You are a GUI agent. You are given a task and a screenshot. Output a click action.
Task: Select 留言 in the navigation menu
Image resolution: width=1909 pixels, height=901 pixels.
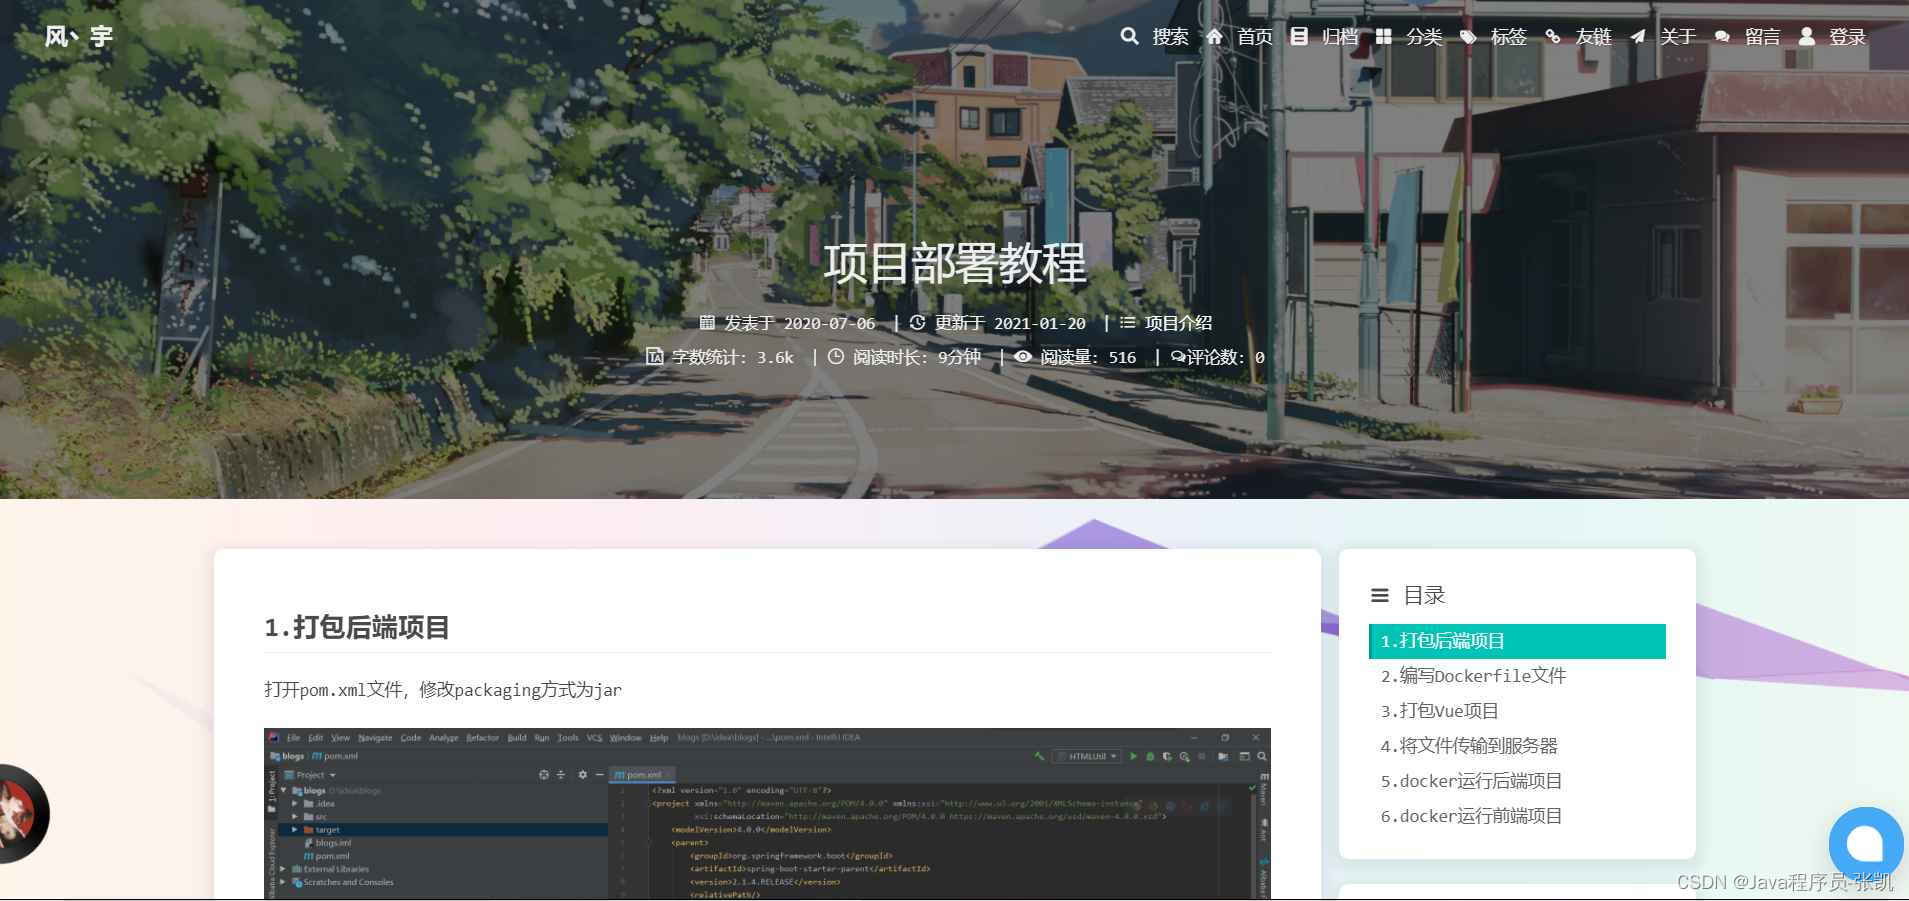click(1760, 36)
